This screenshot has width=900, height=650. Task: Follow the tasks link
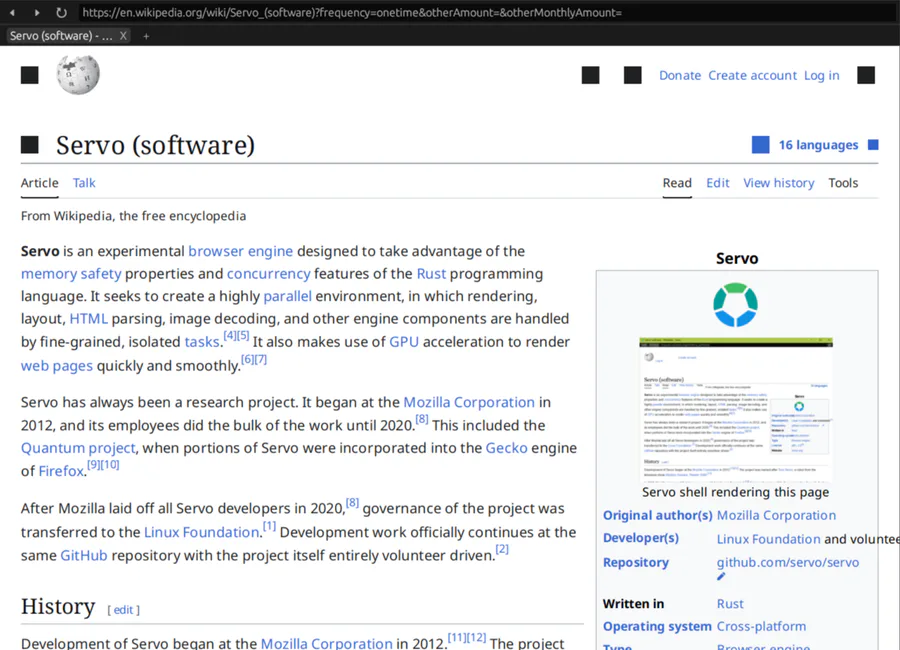point(202,342)
